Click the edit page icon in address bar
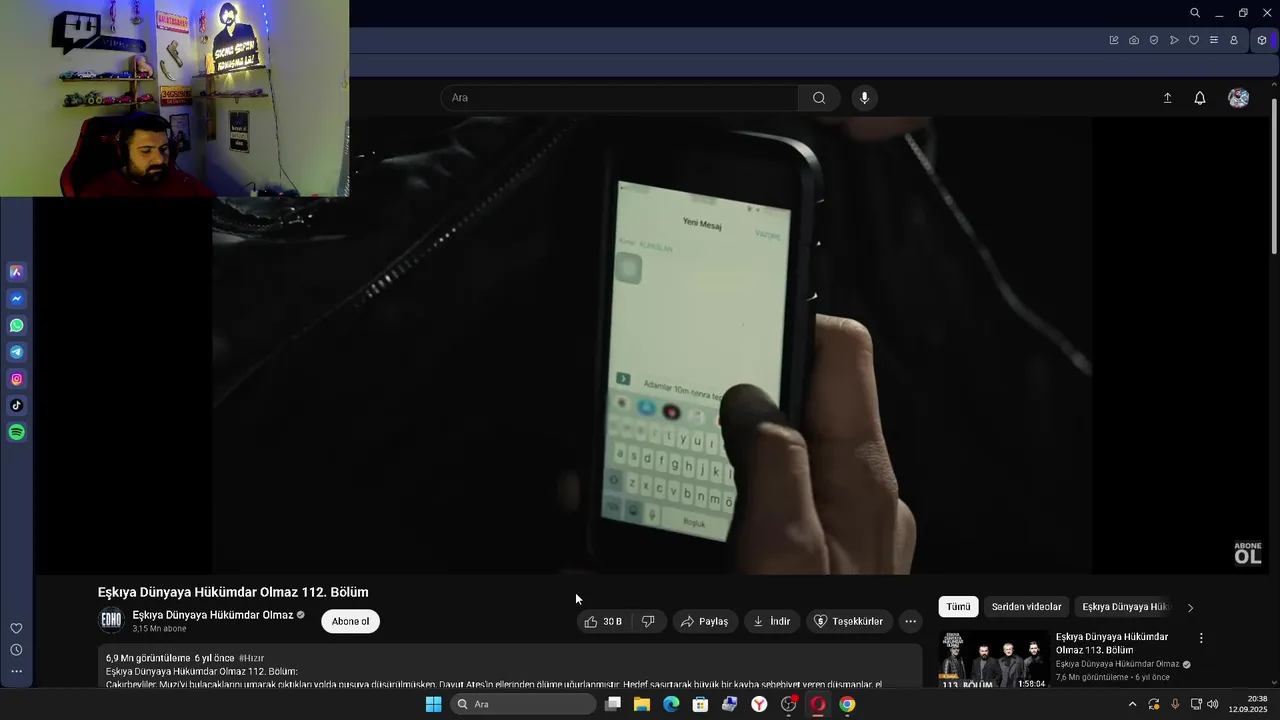 [1114, 40]
